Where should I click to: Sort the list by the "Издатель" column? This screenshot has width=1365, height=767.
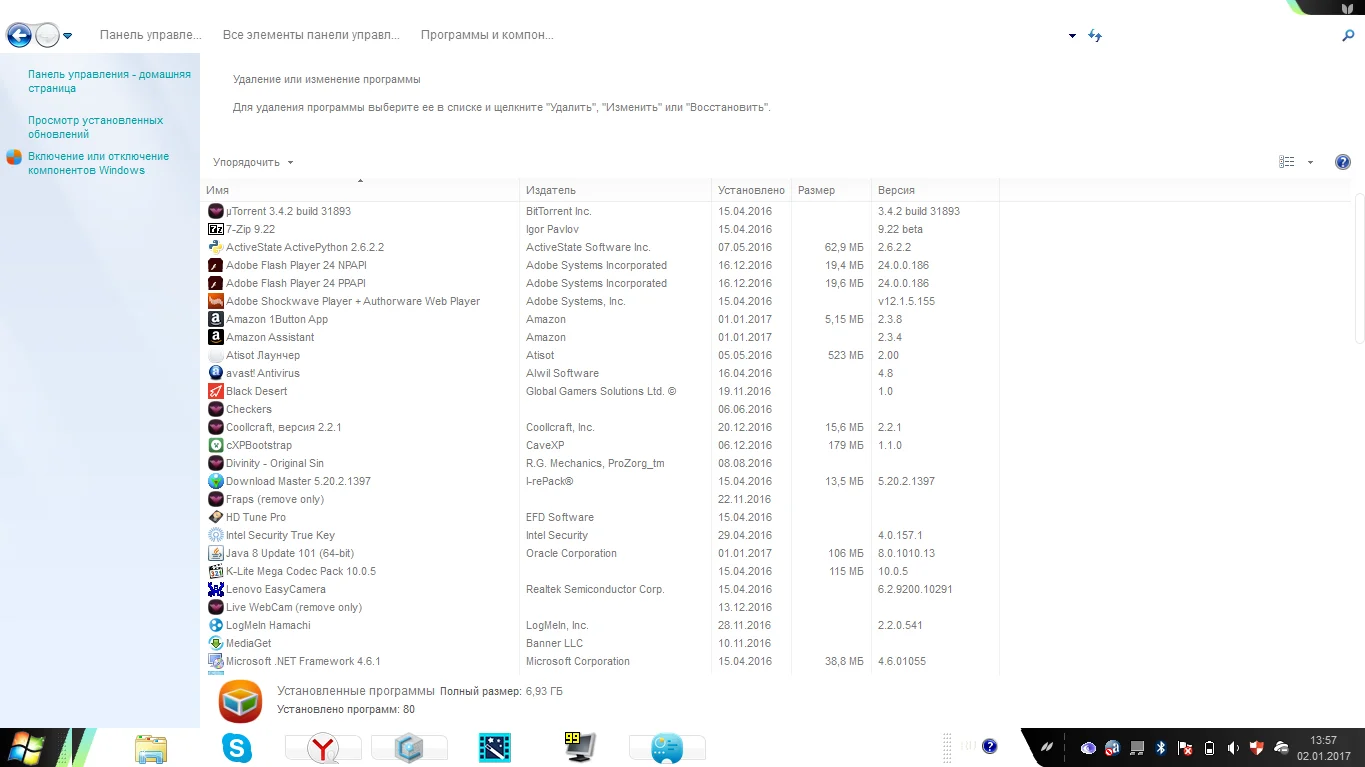(615, 190)
